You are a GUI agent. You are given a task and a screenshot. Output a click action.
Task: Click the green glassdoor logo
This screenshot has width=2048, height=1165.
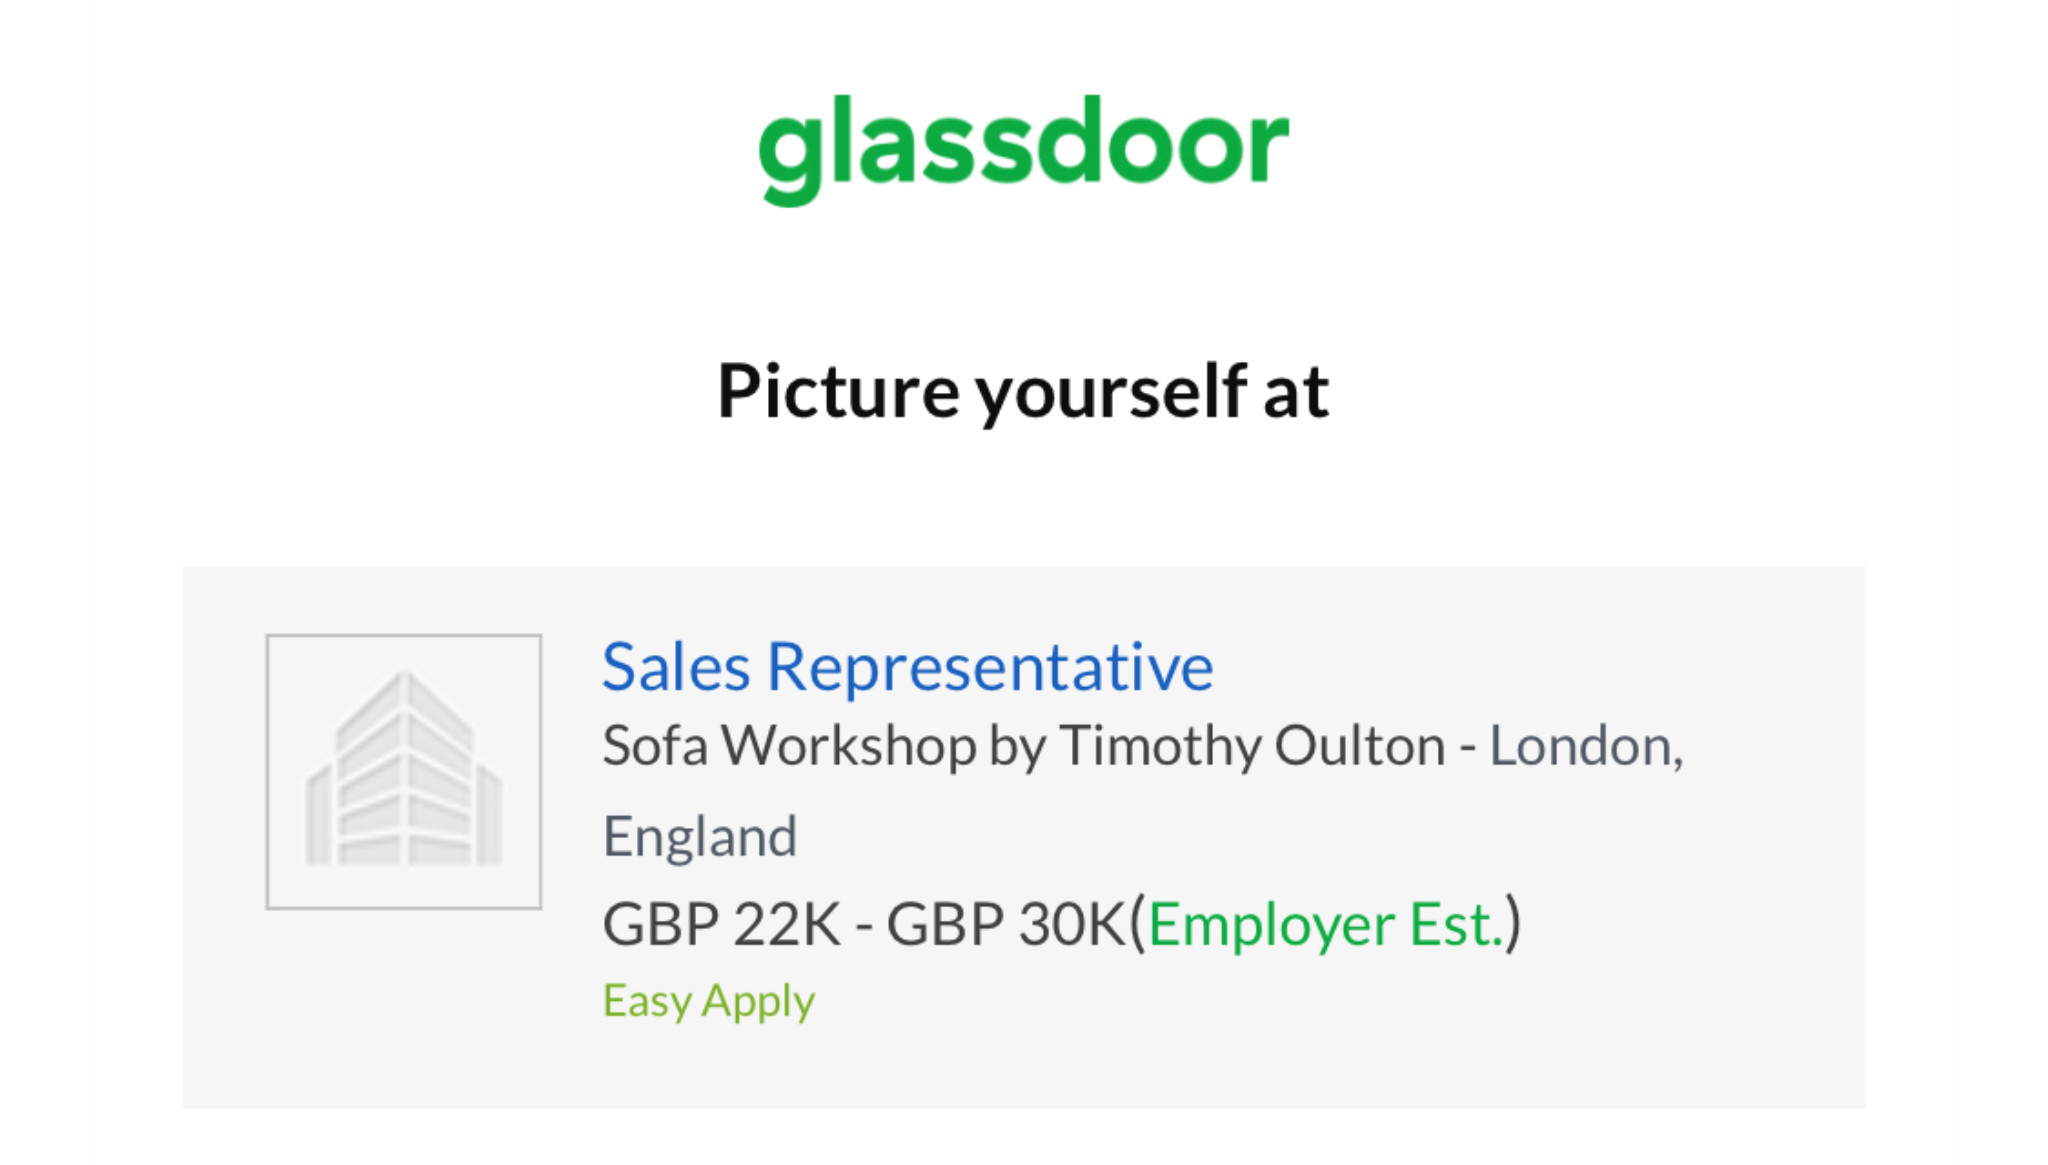tap(1024, 149)
